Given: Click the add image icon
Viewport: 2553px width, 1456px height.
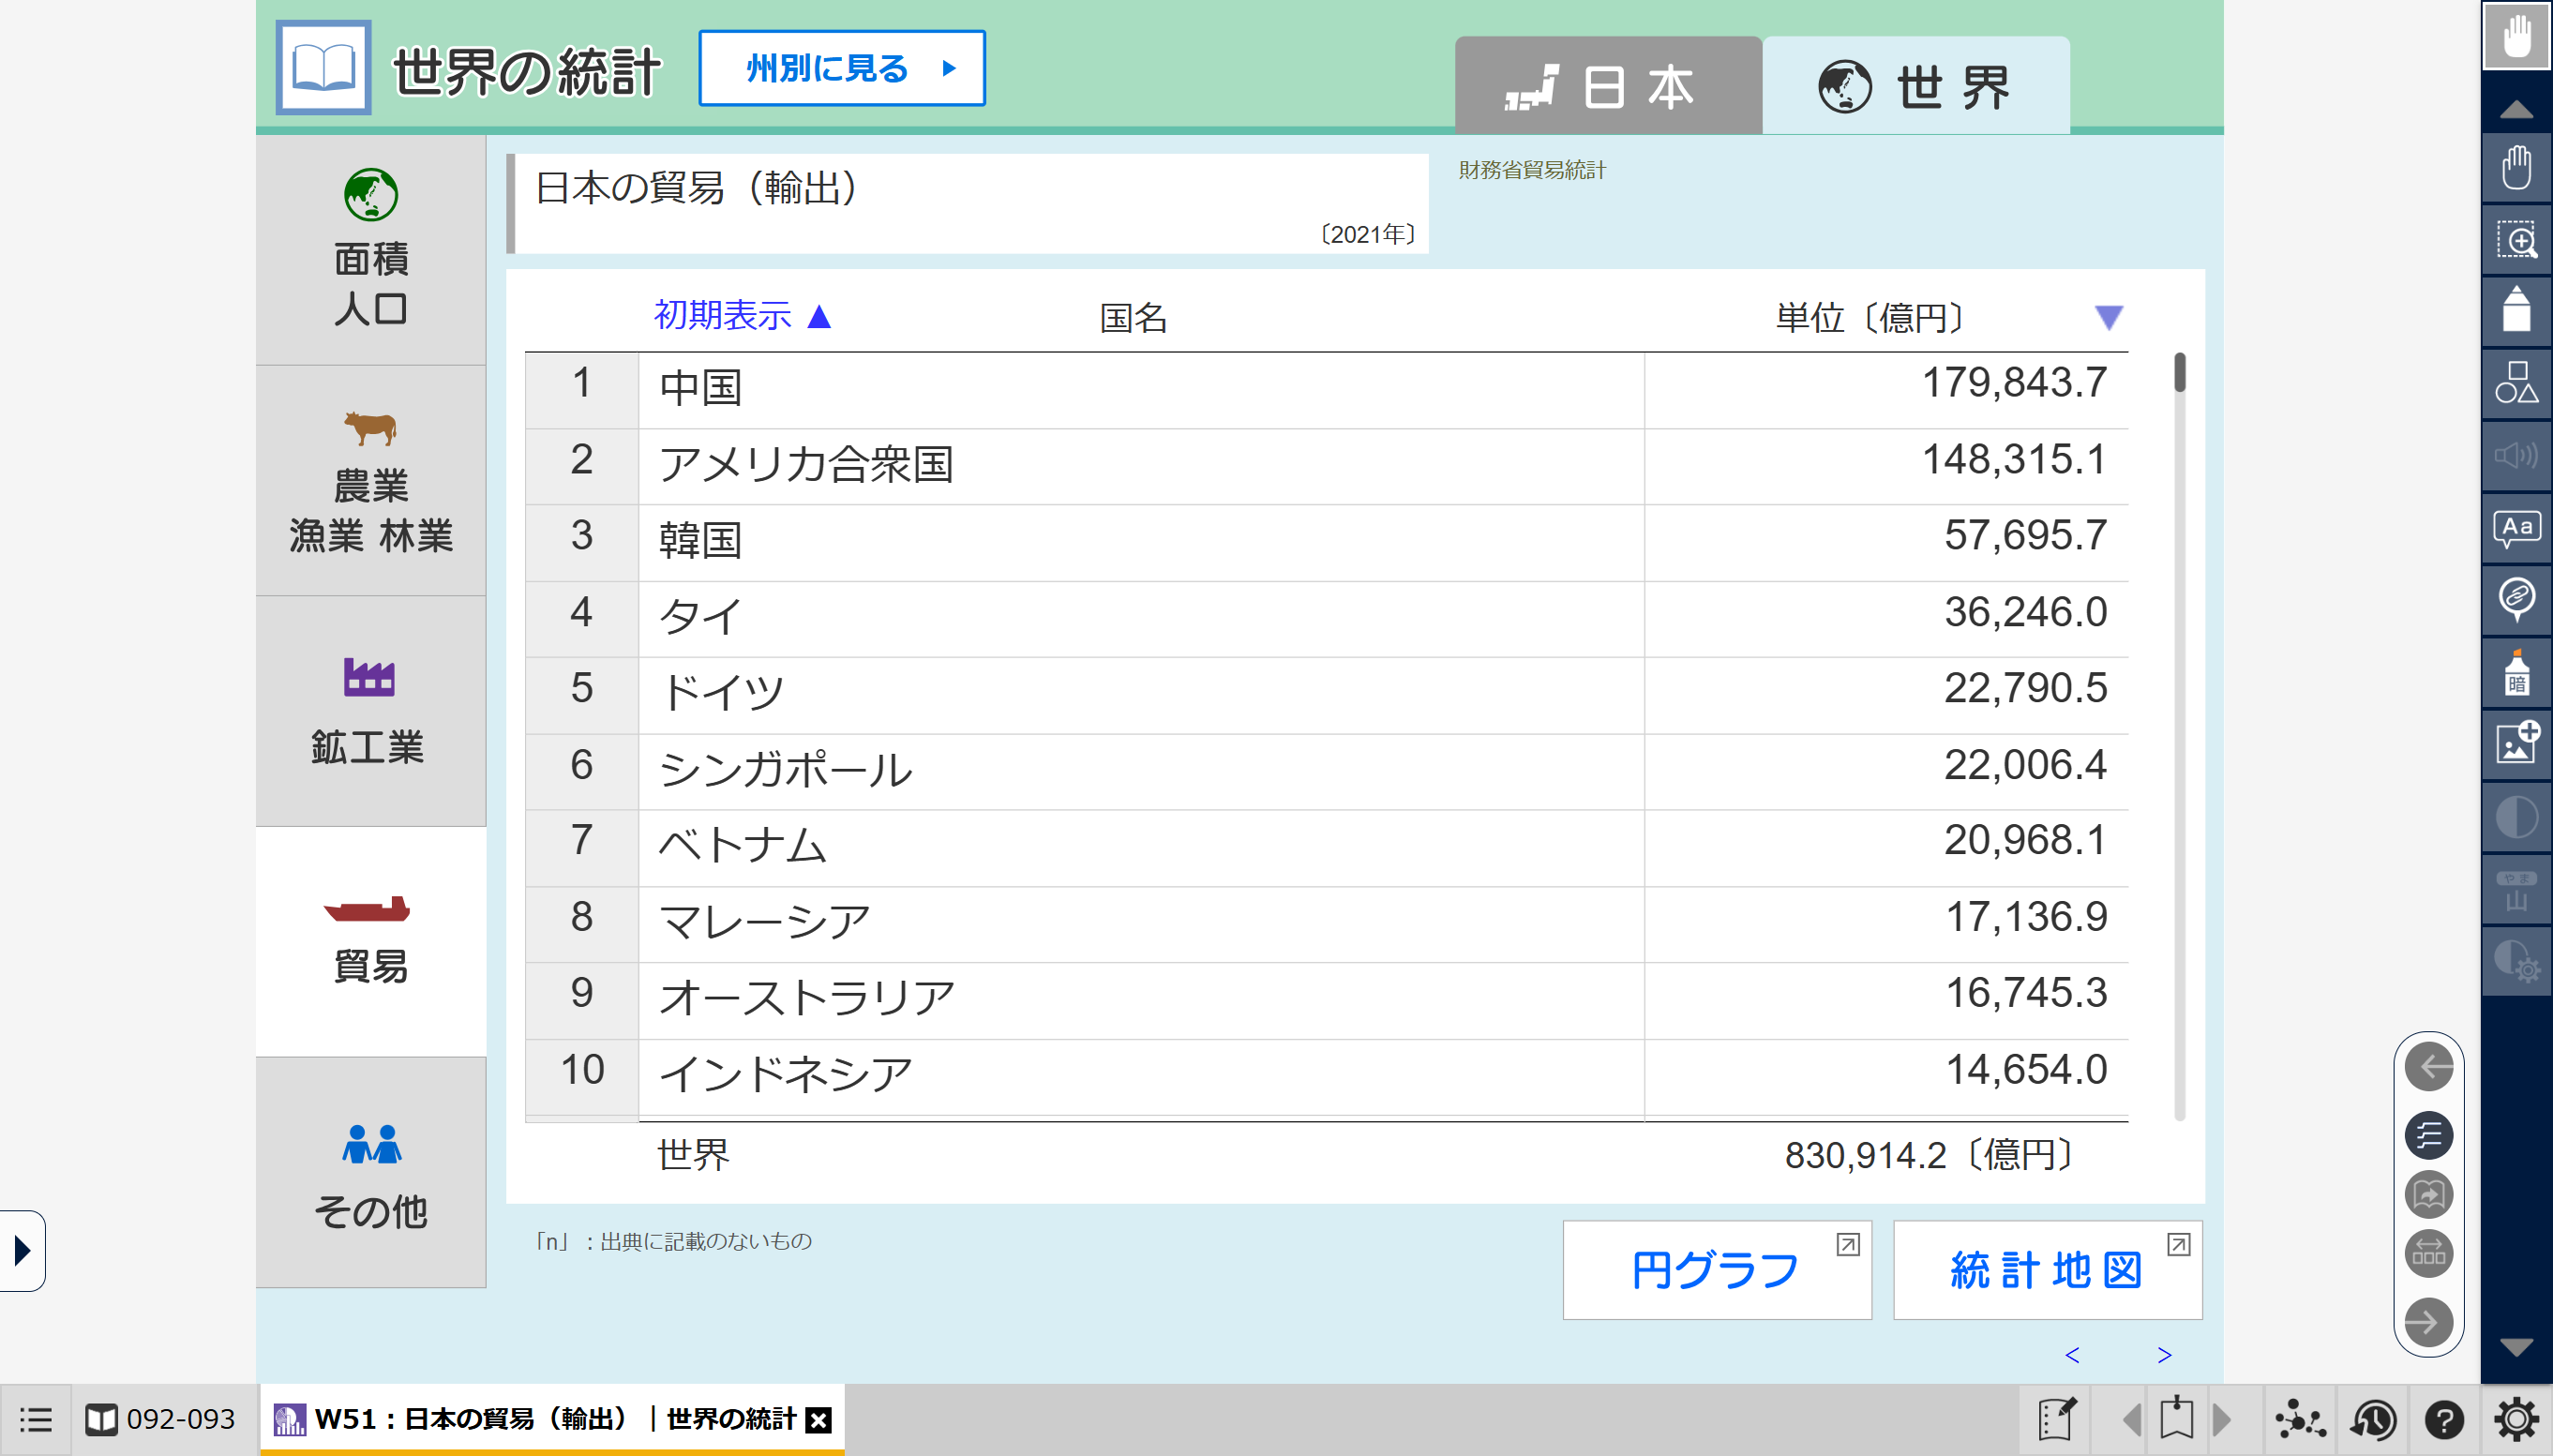Looking at the screenshot, I should point(2516,744).
